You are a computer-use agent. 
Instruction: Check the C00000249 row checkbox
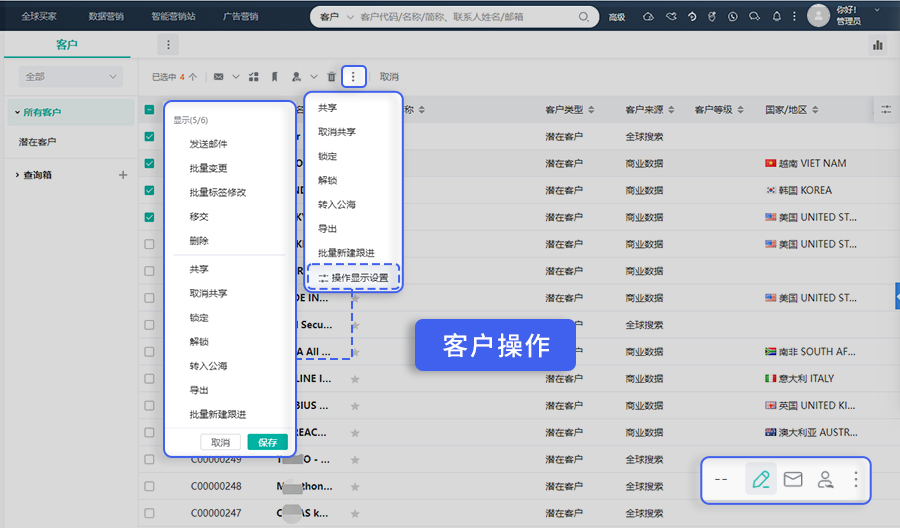(149, 459)
